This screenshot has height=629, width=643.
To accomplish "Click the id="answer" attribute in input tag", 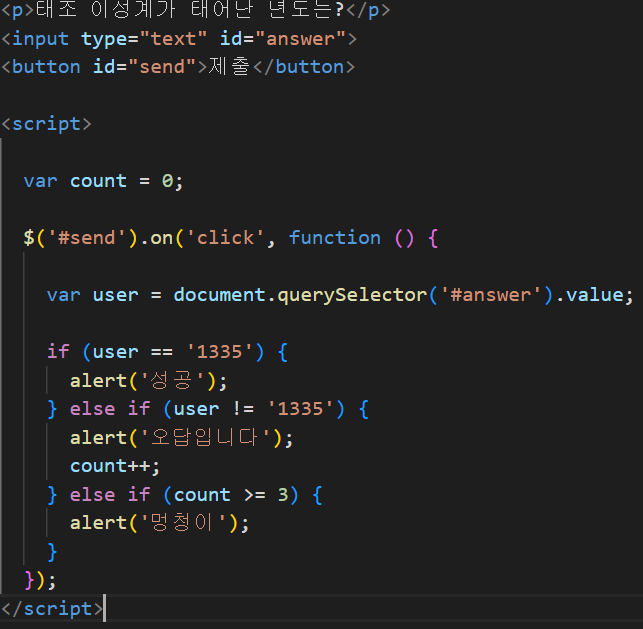I will (283, 39).
